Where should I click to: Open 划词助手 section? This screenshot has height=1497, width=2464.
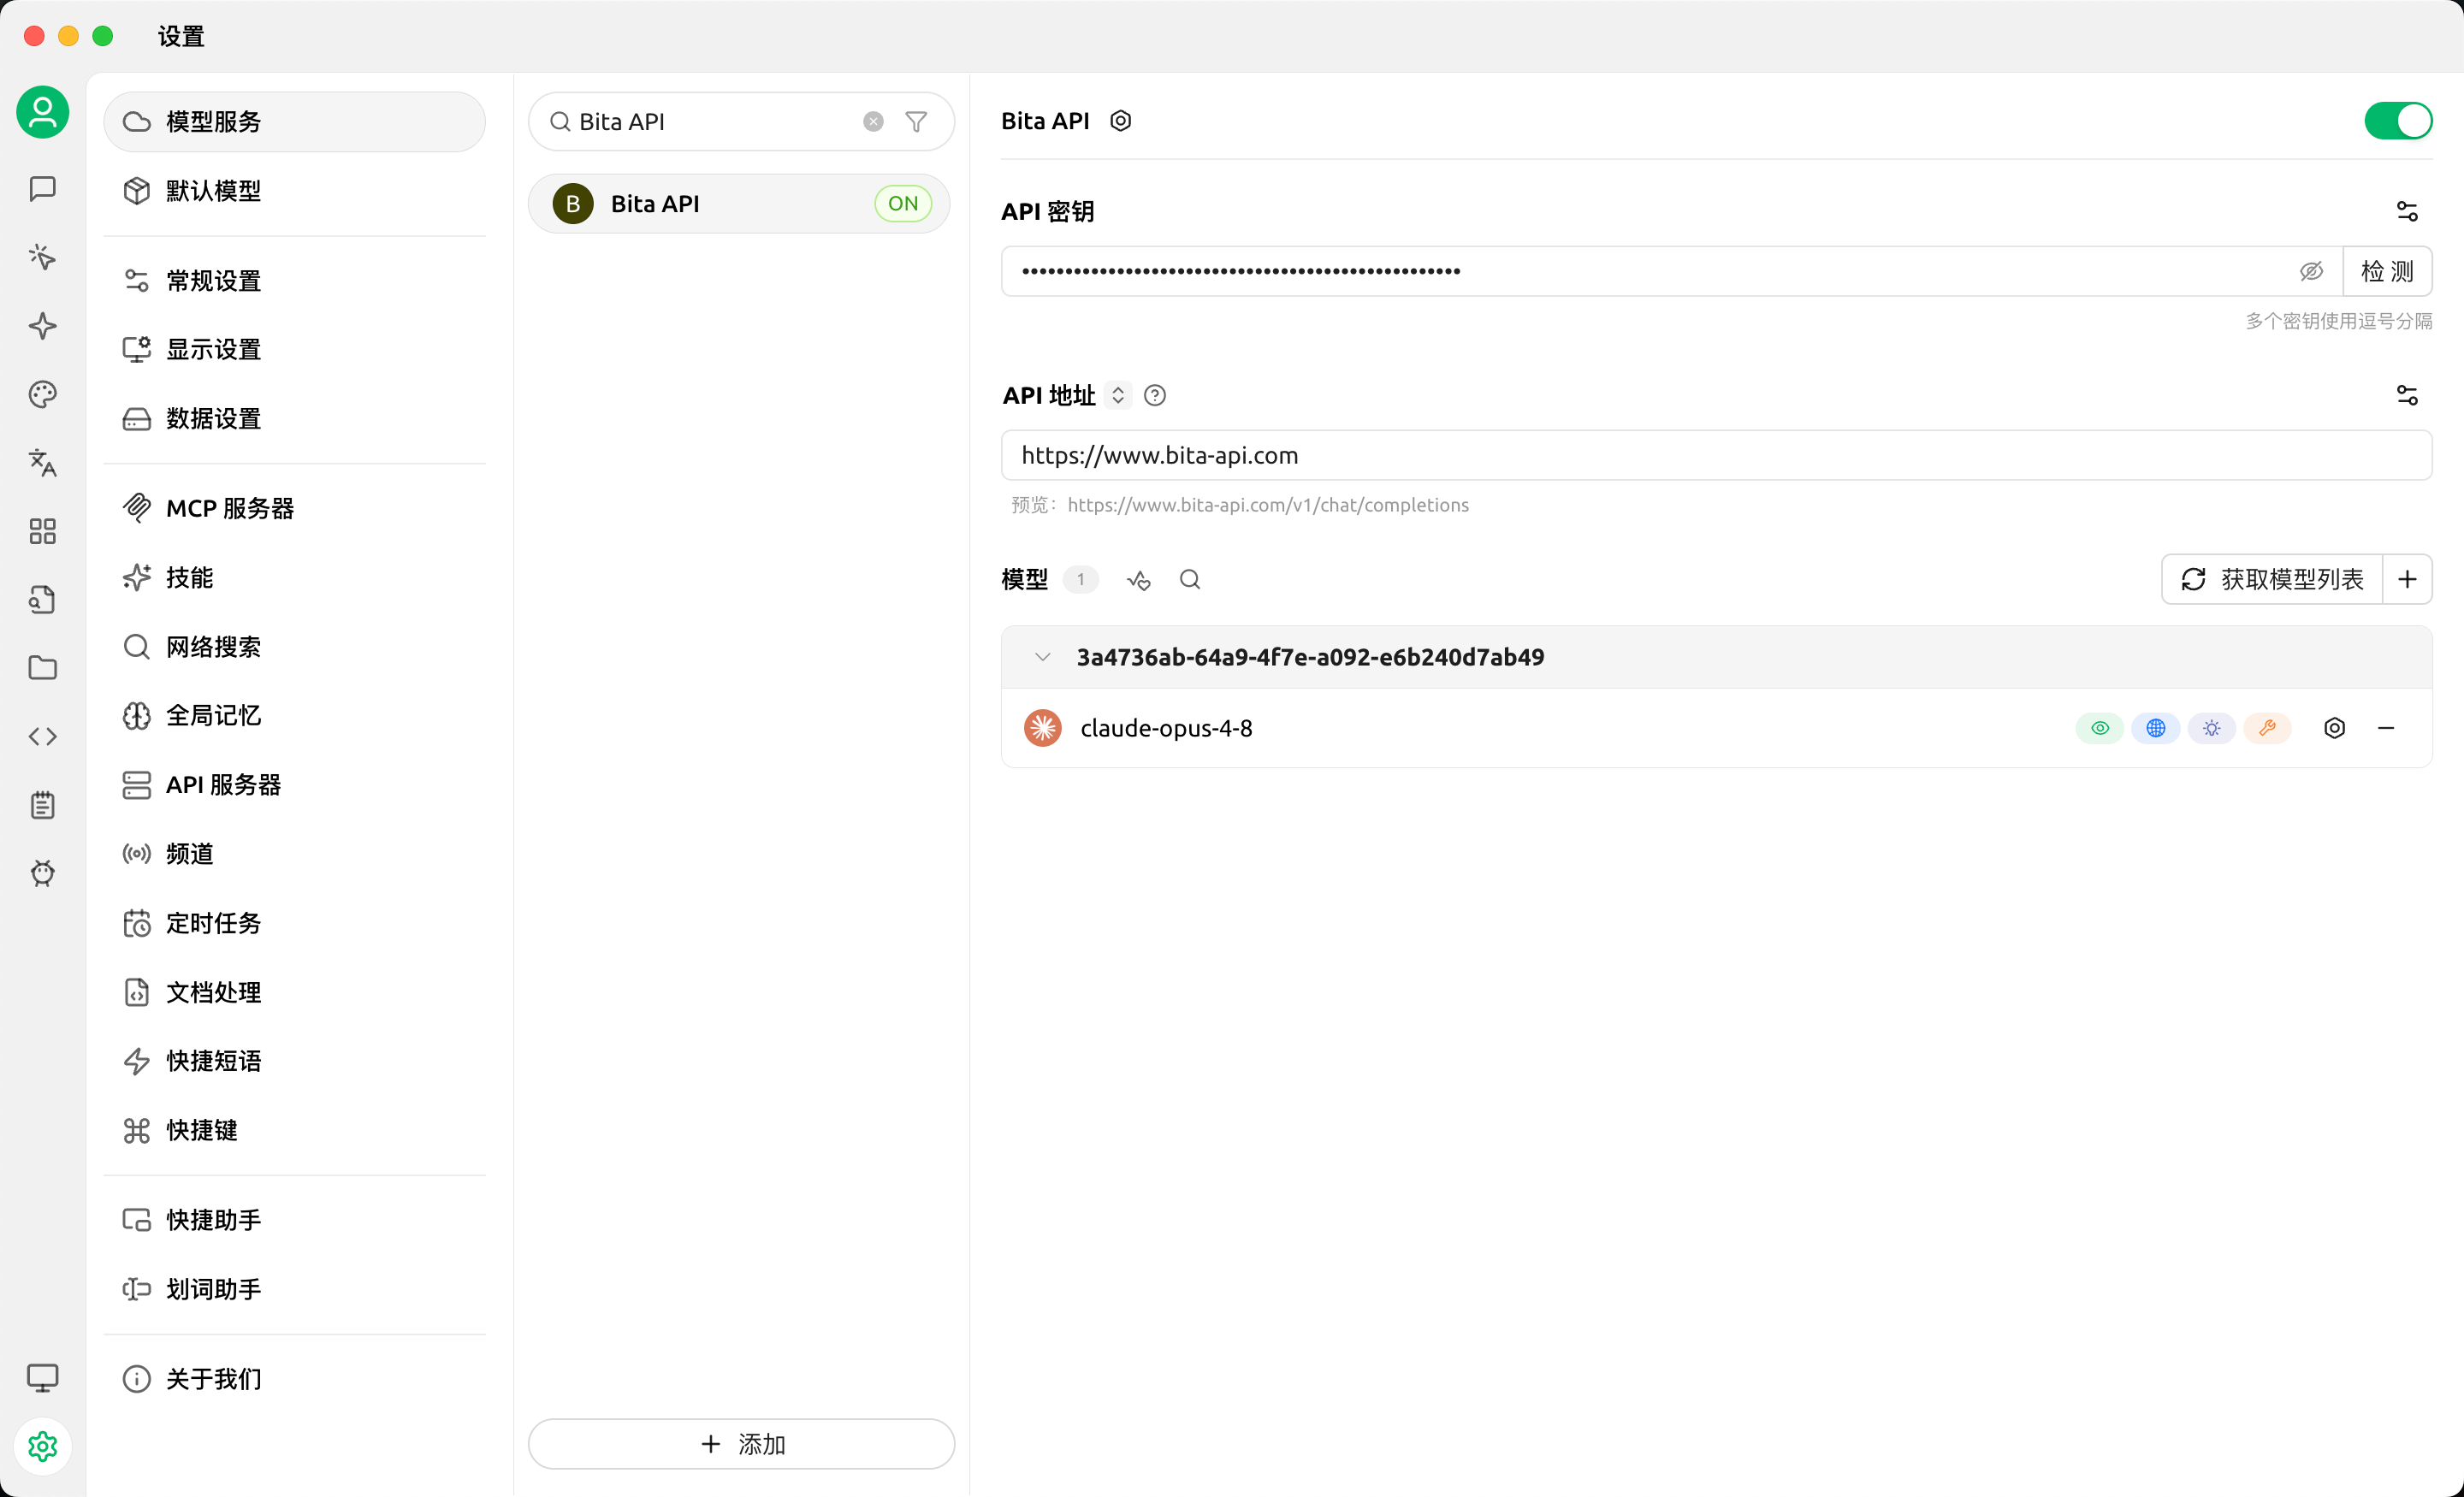294,1288
